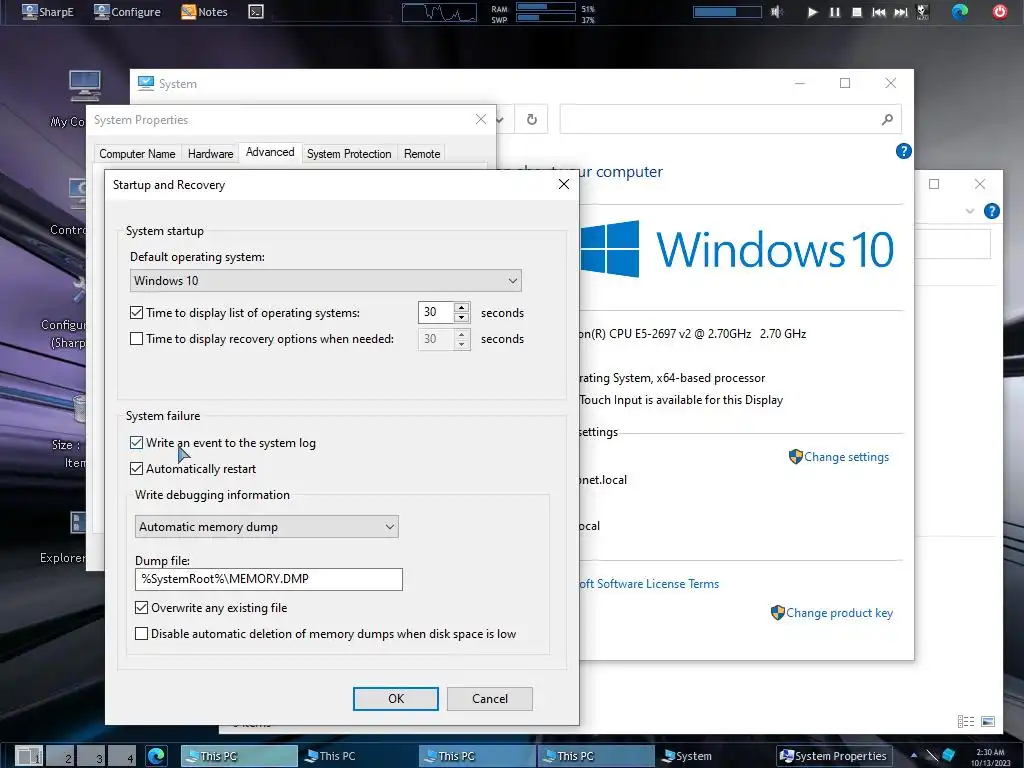Switch to large icons view in the rear window
The image size is (1024, 768).
[988, 721]
